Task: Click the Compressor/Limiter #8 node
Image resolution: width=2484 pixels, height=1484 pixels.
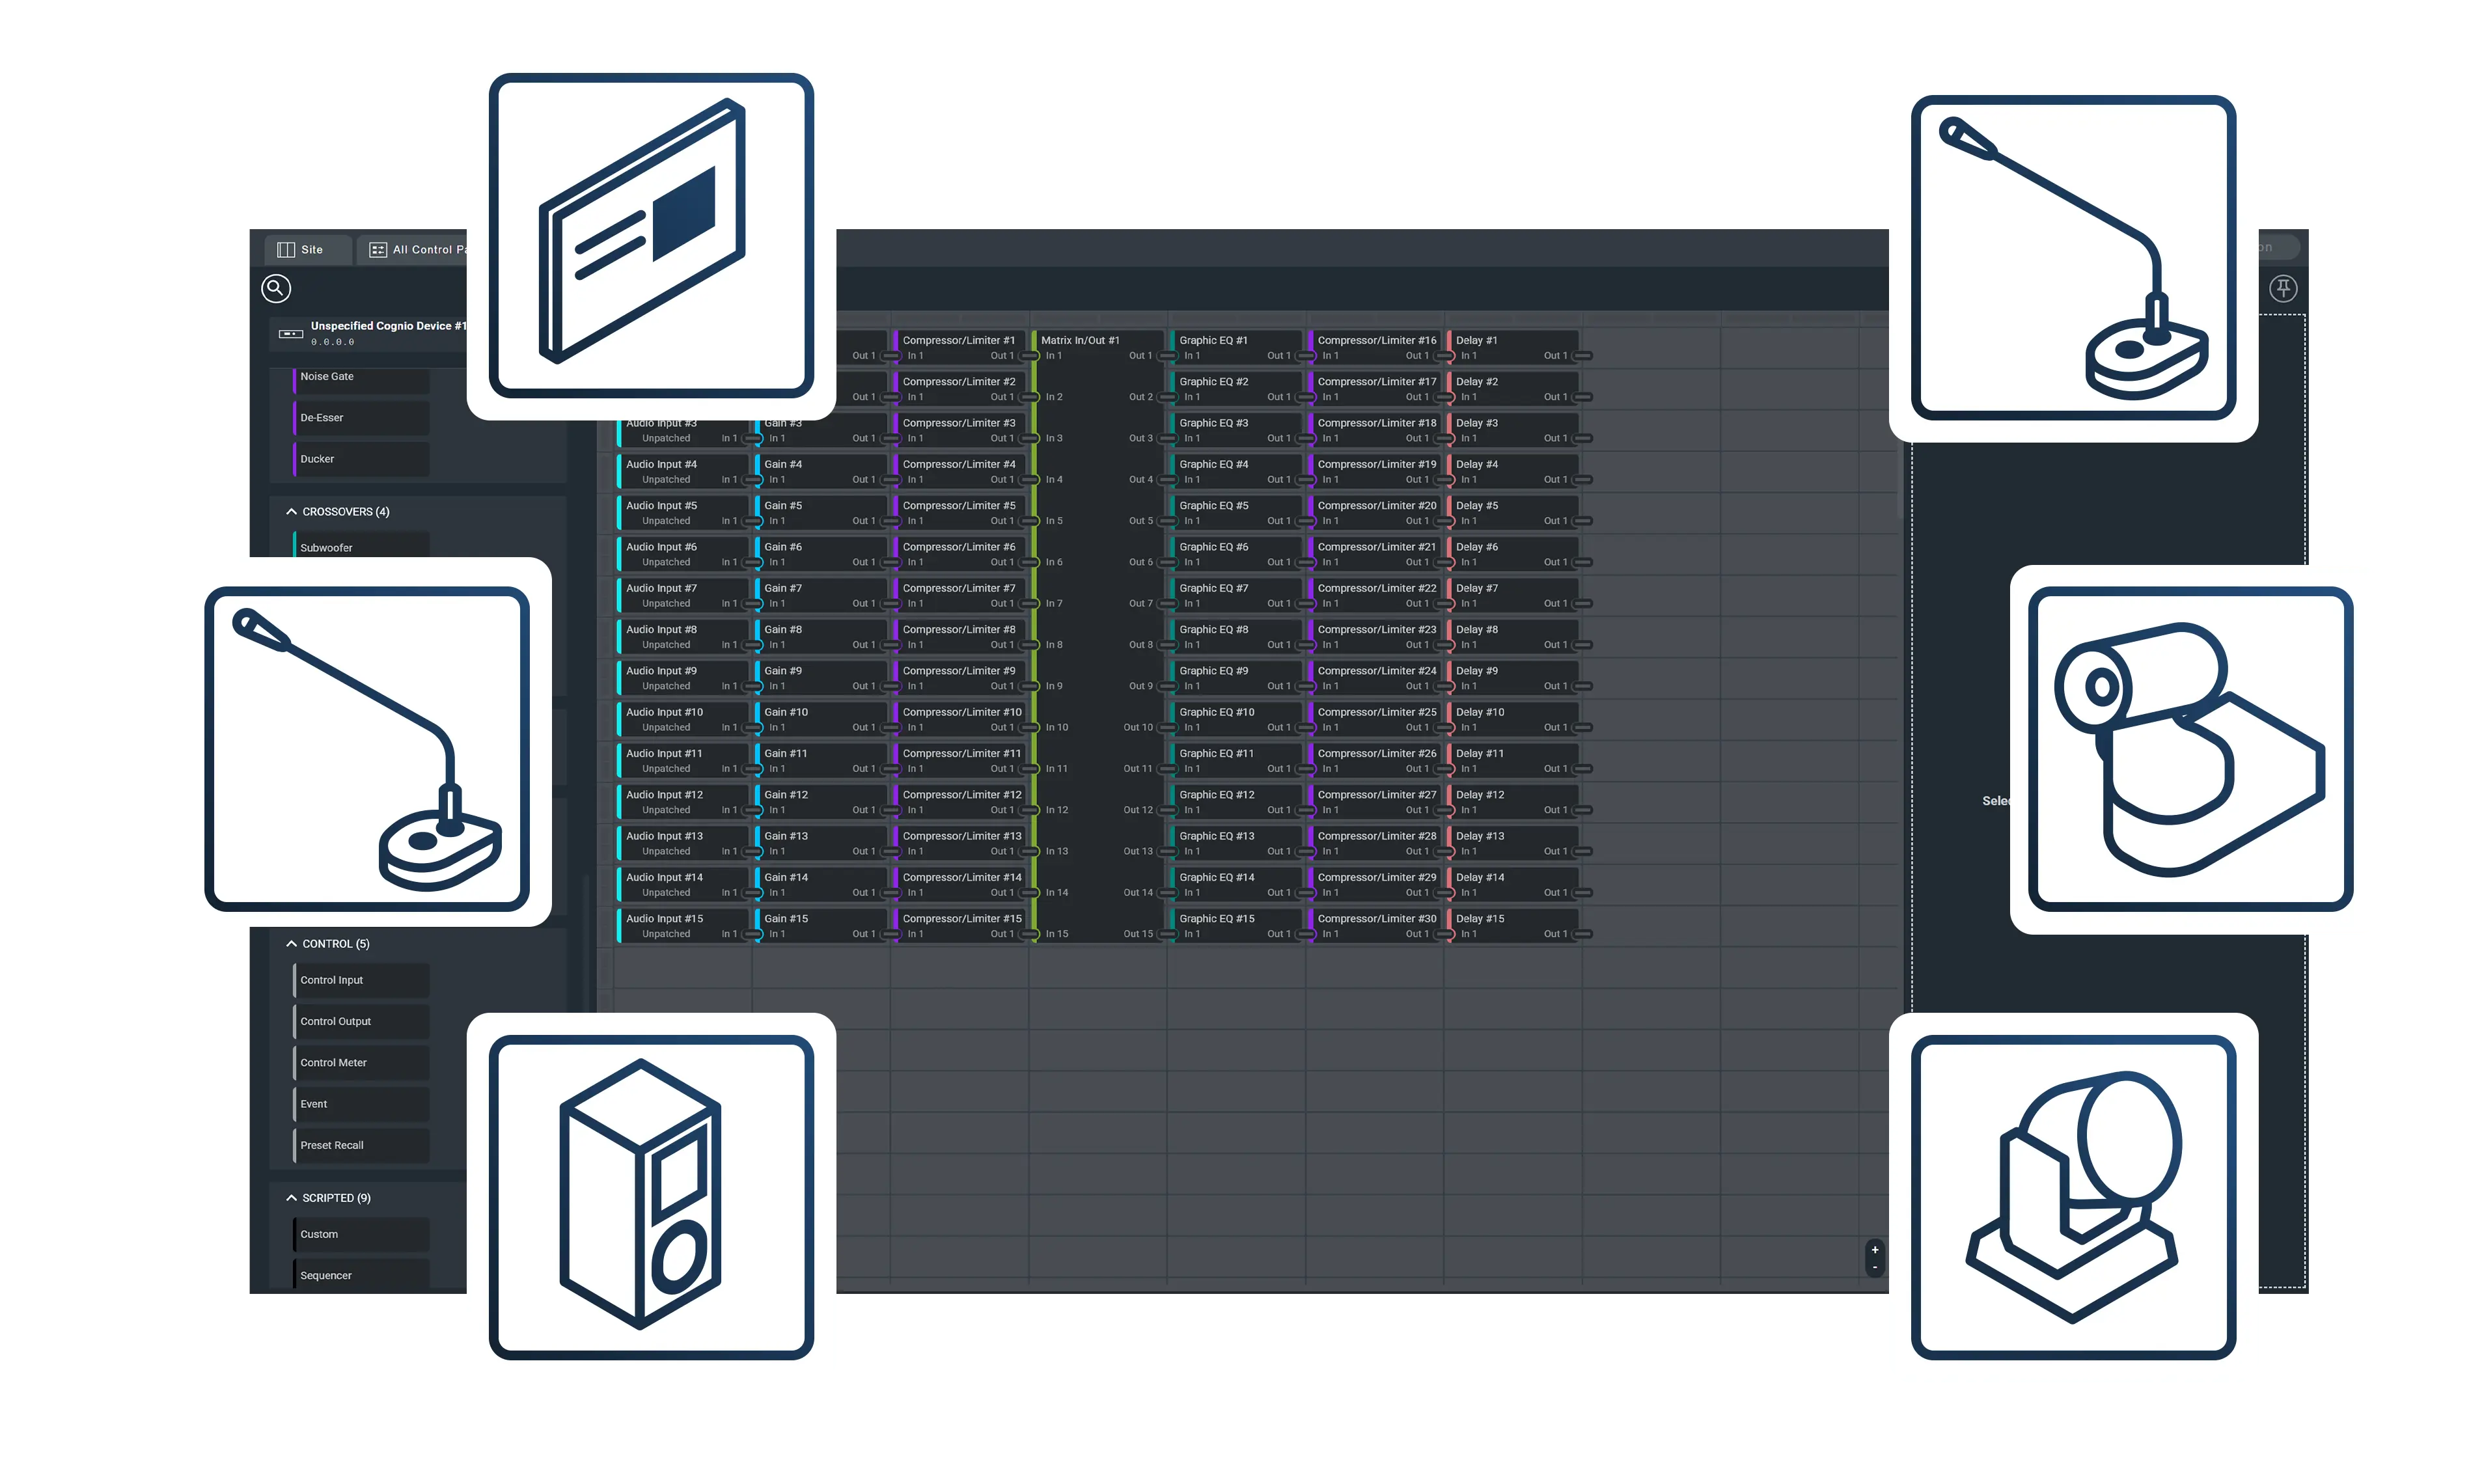Action: pyautogui.click(x=960, y=637)
